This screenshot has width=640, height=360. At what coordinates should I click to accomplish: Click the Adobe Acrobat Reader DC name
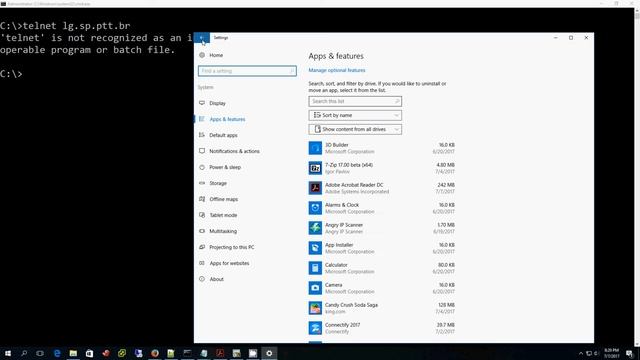pyautogui.click(x=354, y=185)
